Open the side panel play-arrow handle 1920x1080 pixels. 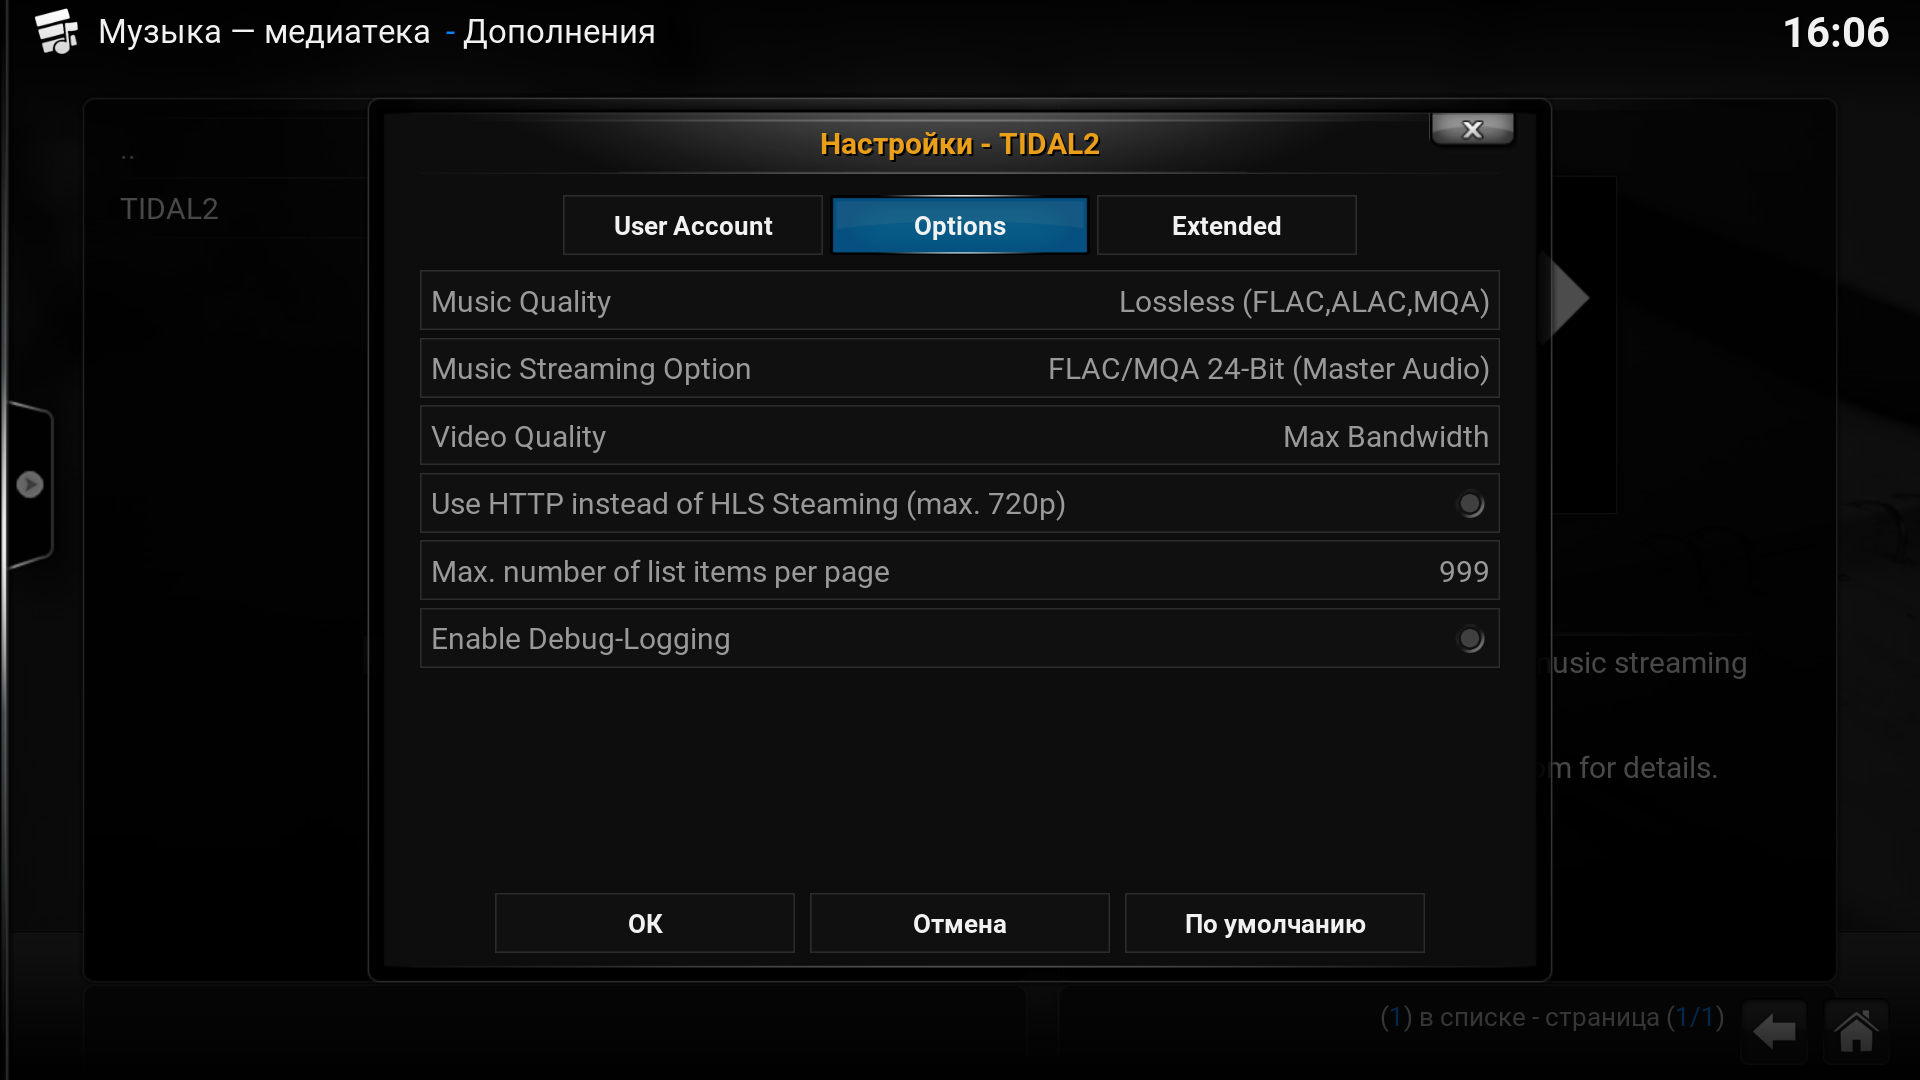(30, 485)
